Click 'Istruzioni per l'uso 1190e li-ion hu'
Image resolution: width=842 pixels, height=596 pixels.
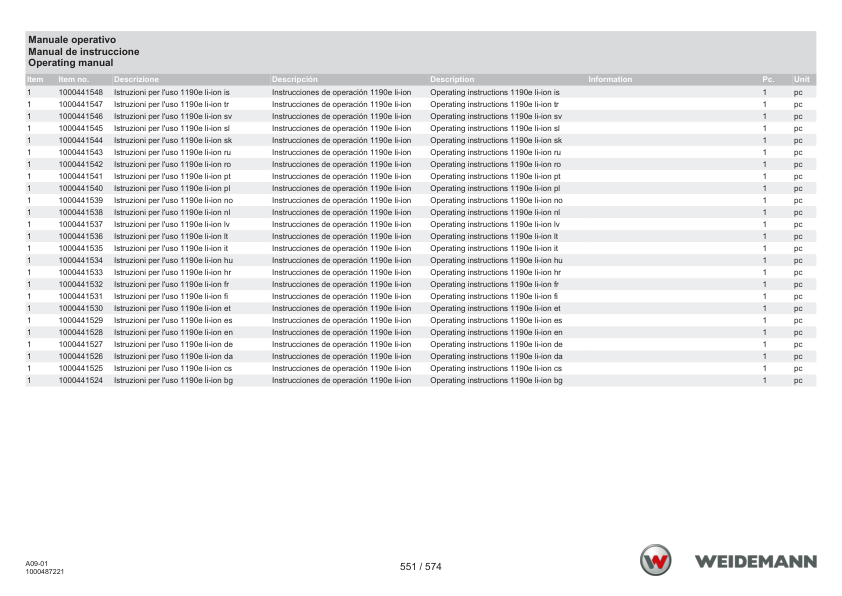(x=173, y=260)
